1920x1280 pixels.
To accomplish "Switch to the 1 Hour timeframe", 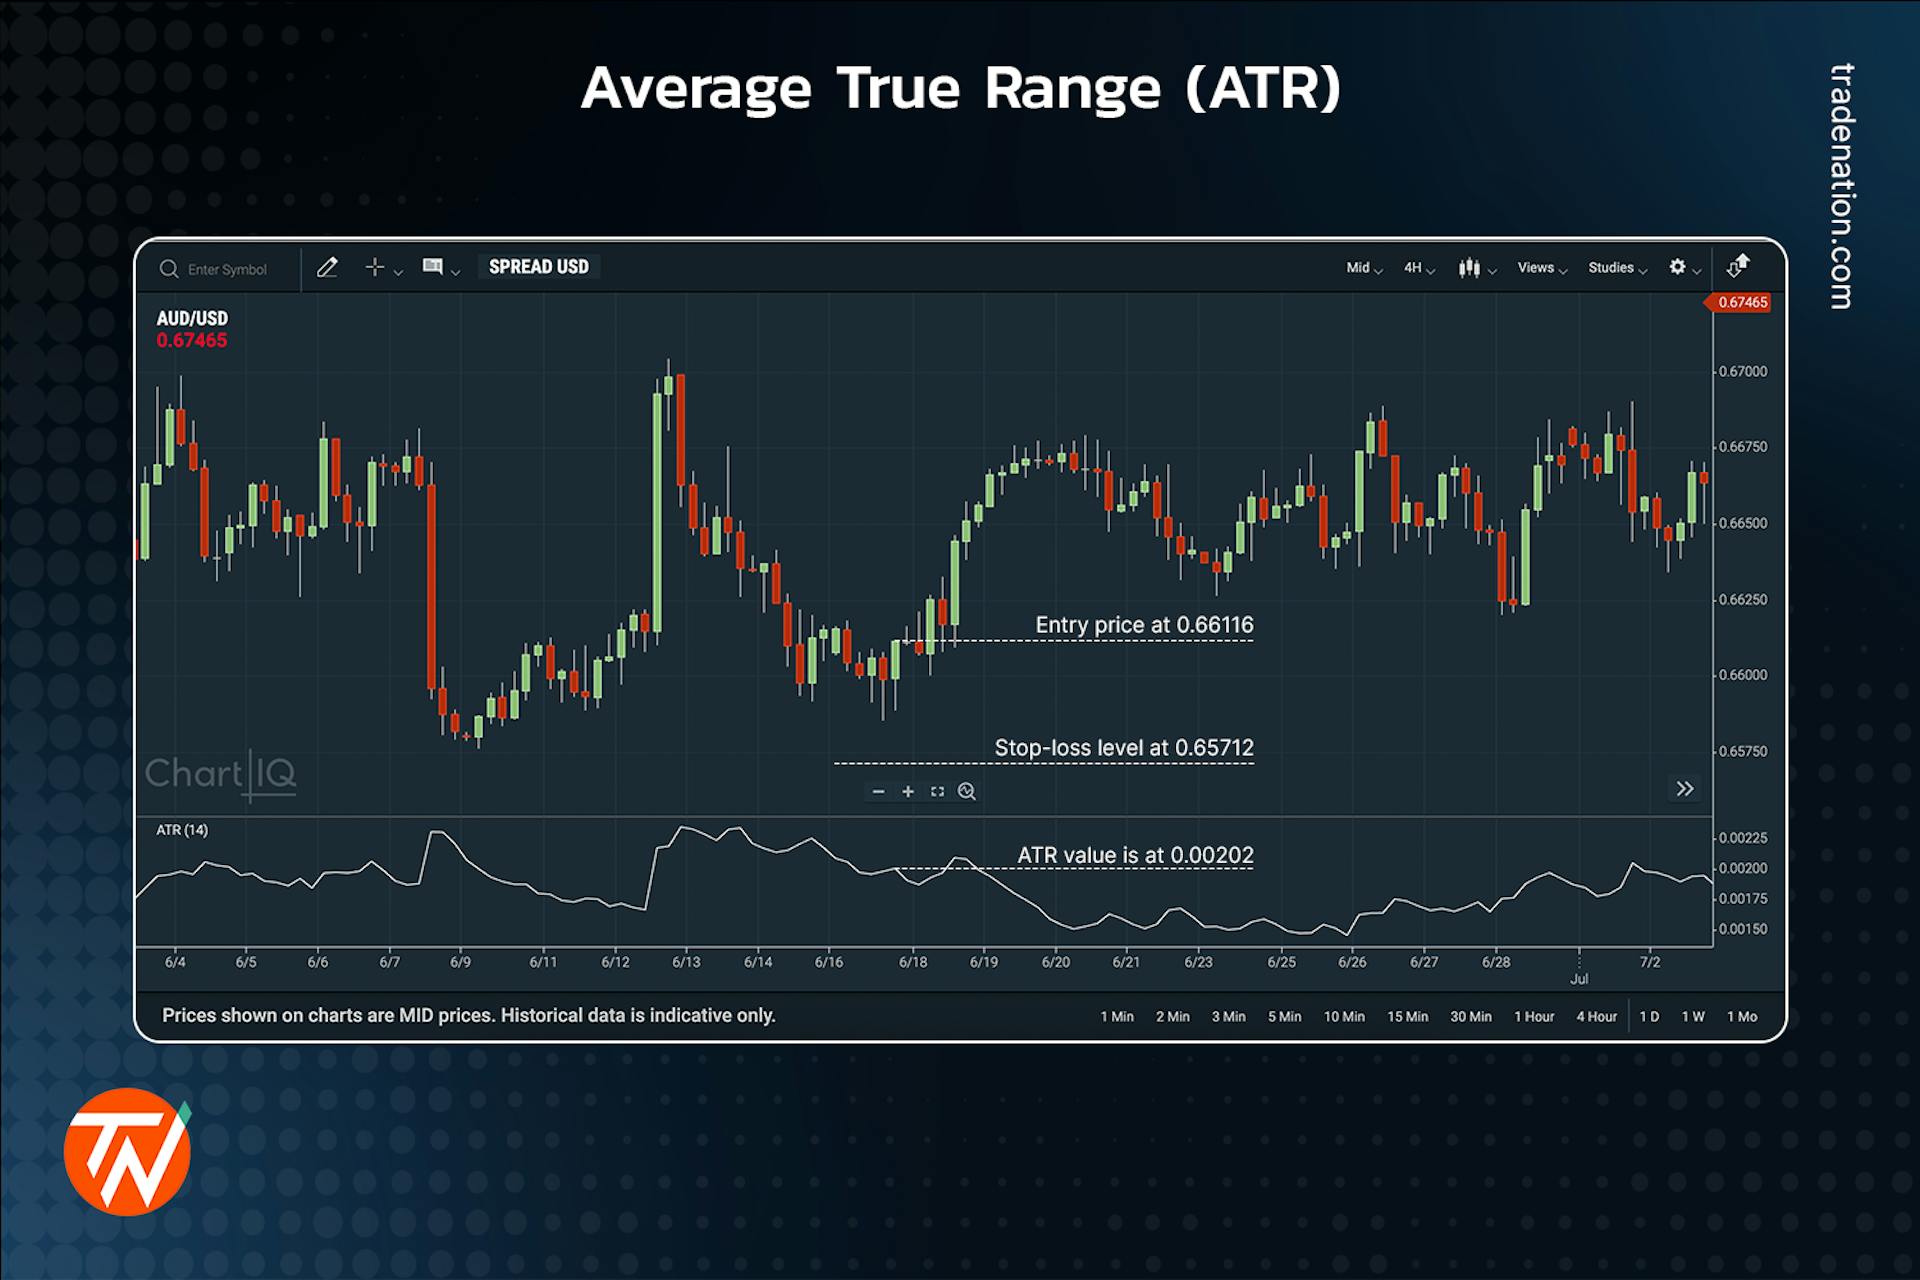I will pos(1535,1016).
